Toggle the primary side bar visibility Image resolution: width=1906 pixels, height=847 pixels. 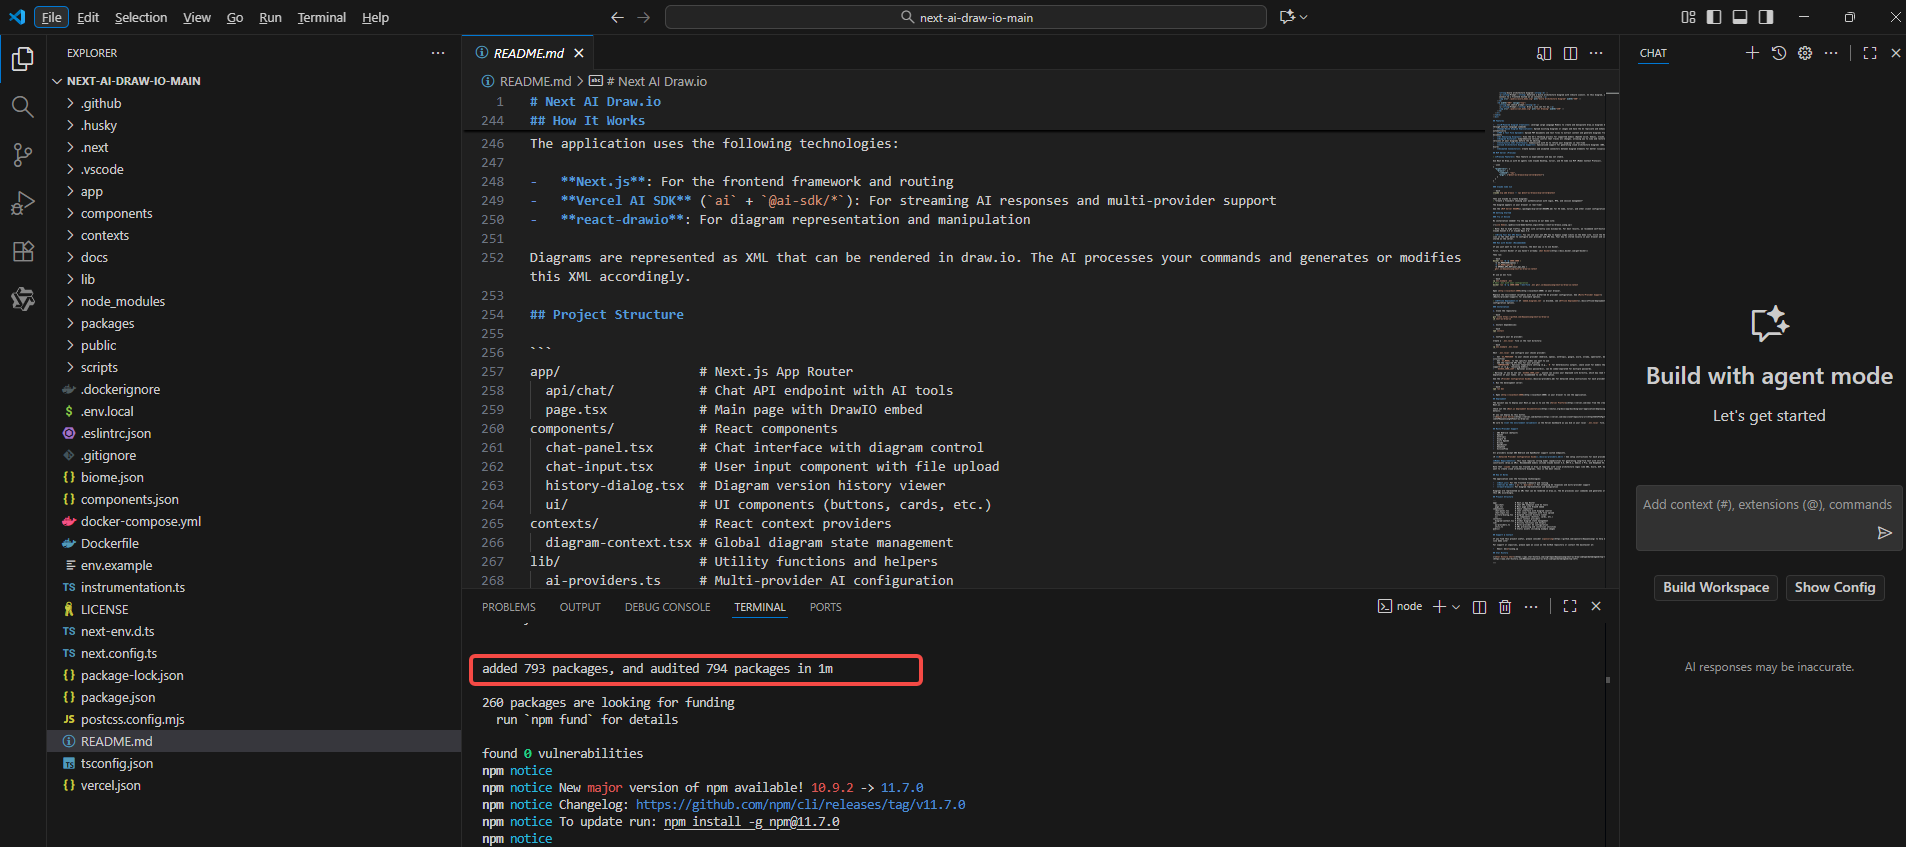[1714, 17]
